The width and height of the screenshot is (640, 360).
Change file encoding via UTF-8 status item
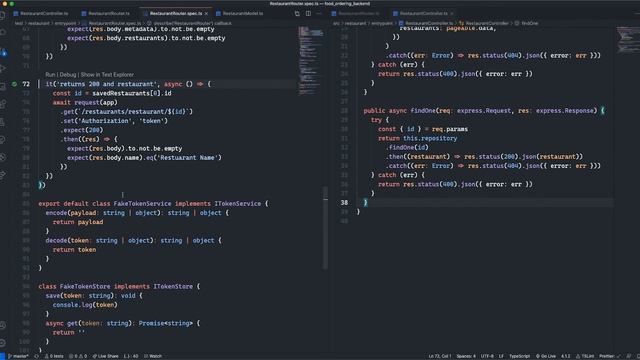coord(487,356)
